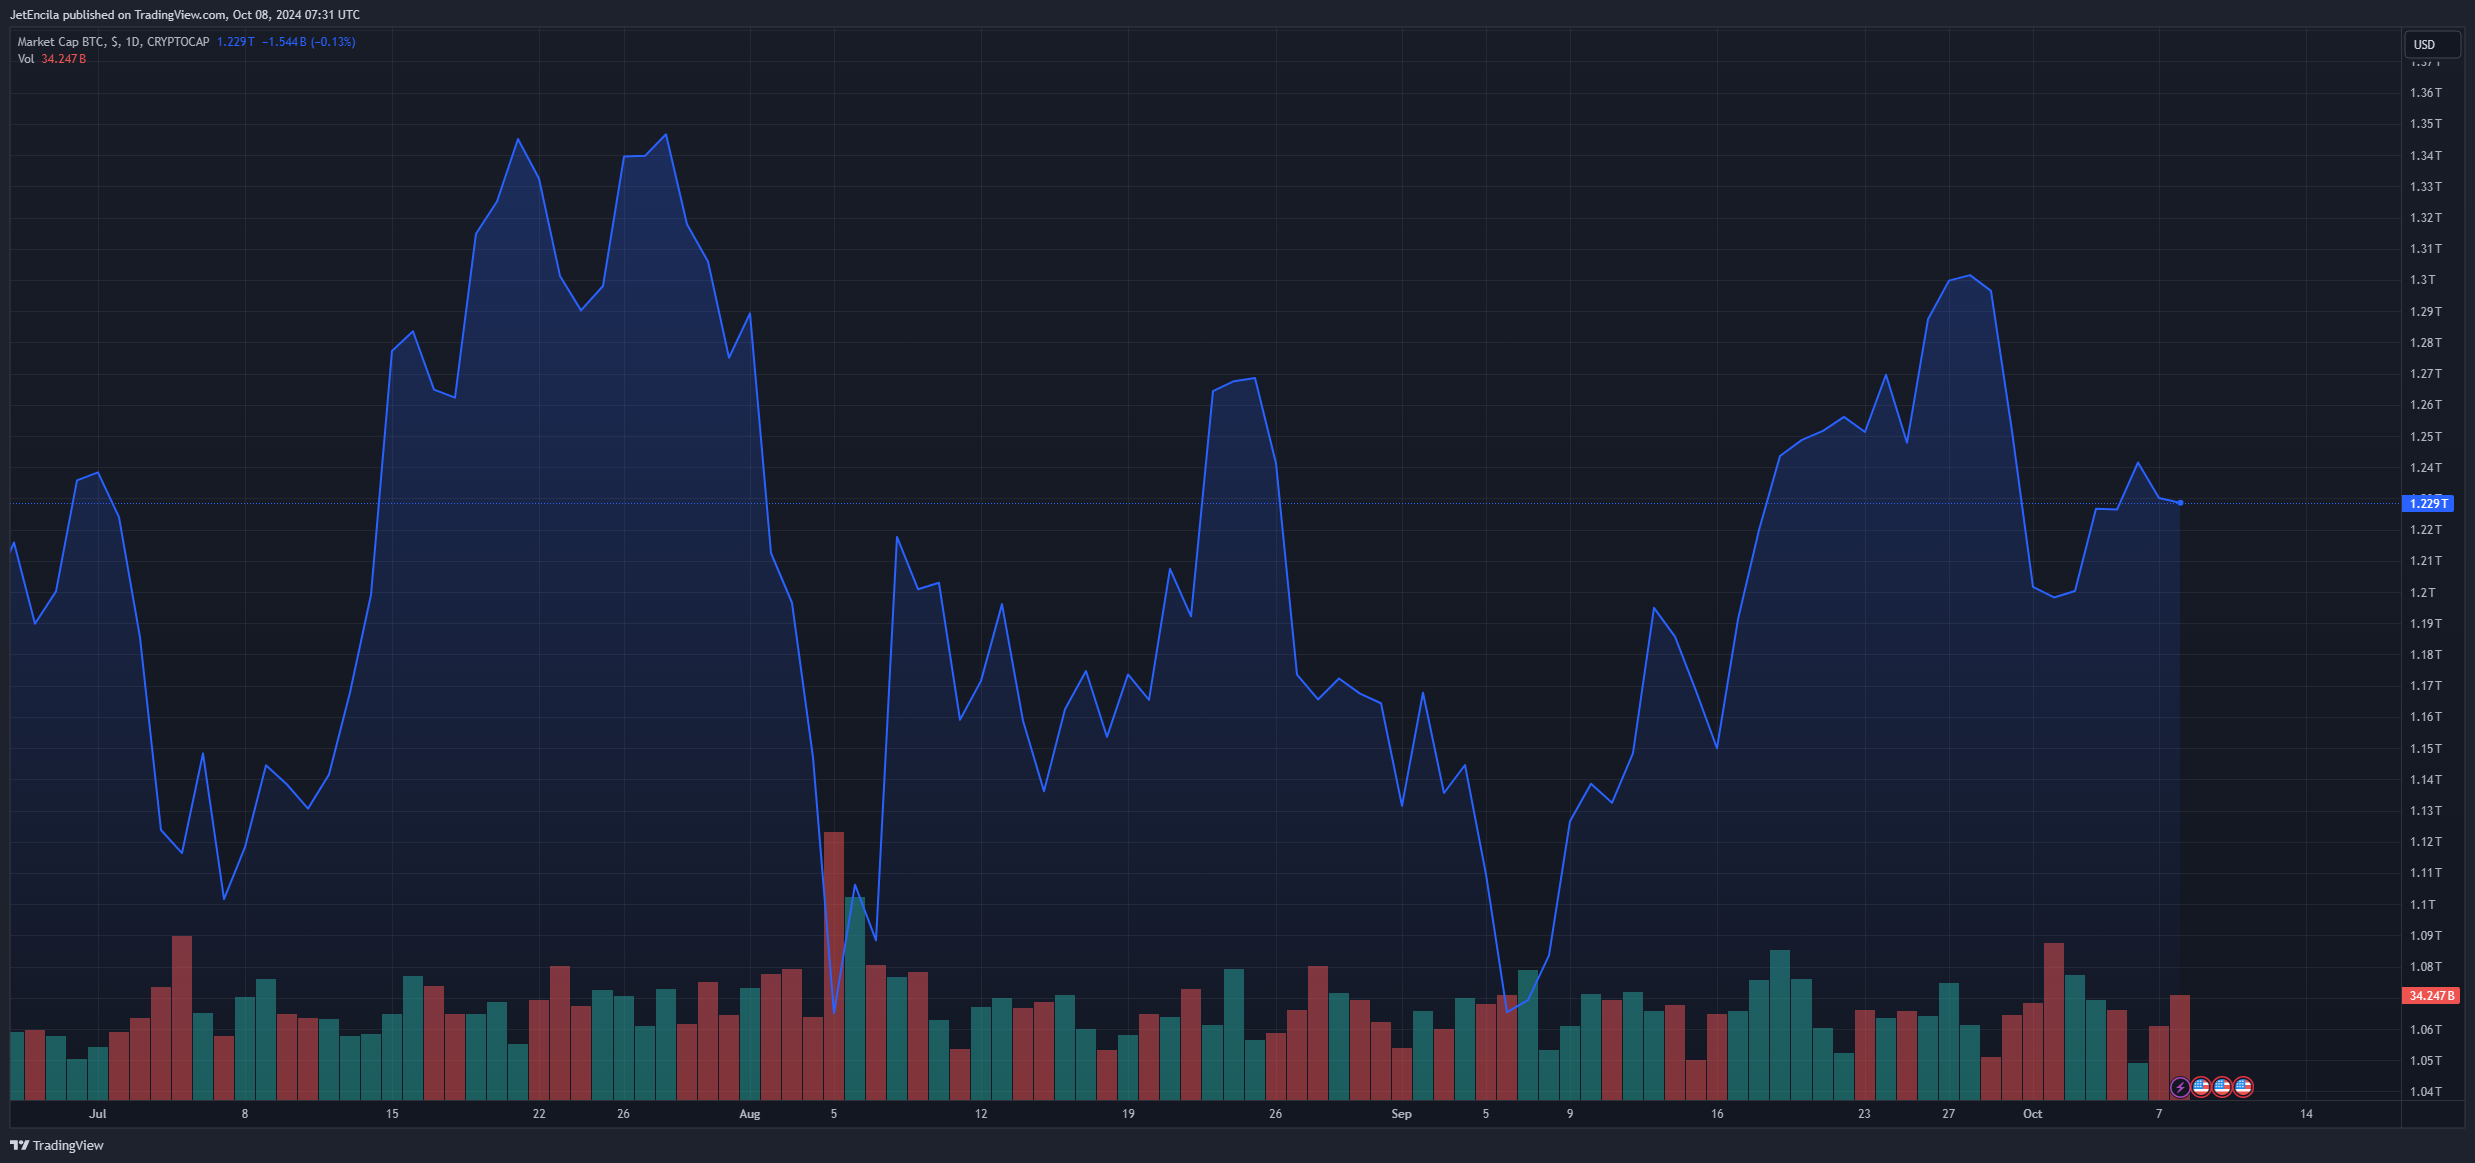
Task: Click the JetEncila published header text
Action: point(185,15)
